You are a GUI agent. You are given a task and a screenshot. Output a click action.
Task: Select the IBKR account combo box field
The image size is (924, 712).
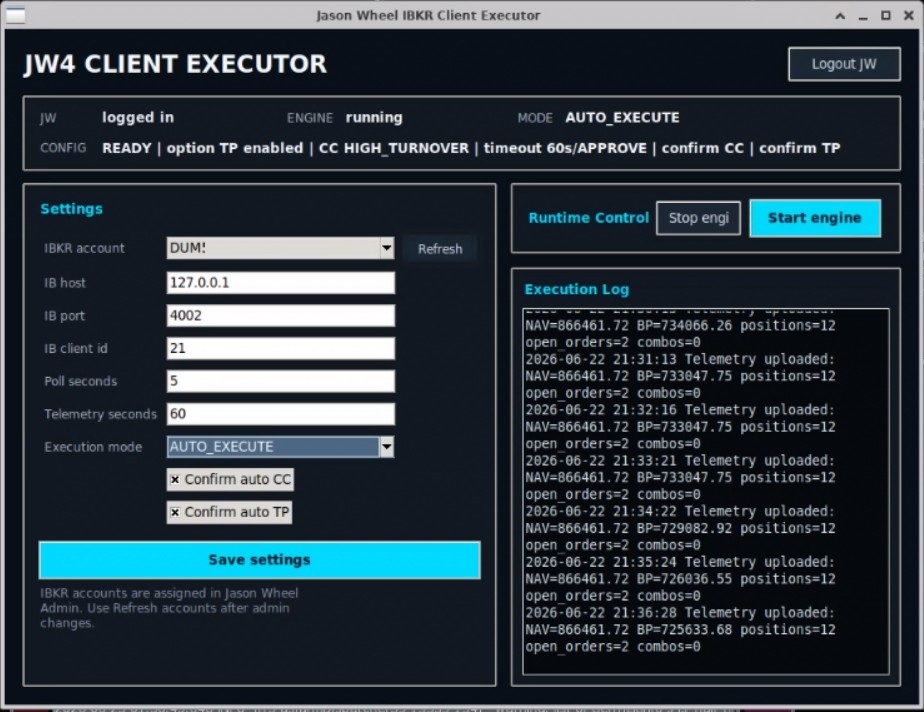click(x=280, y=248)
